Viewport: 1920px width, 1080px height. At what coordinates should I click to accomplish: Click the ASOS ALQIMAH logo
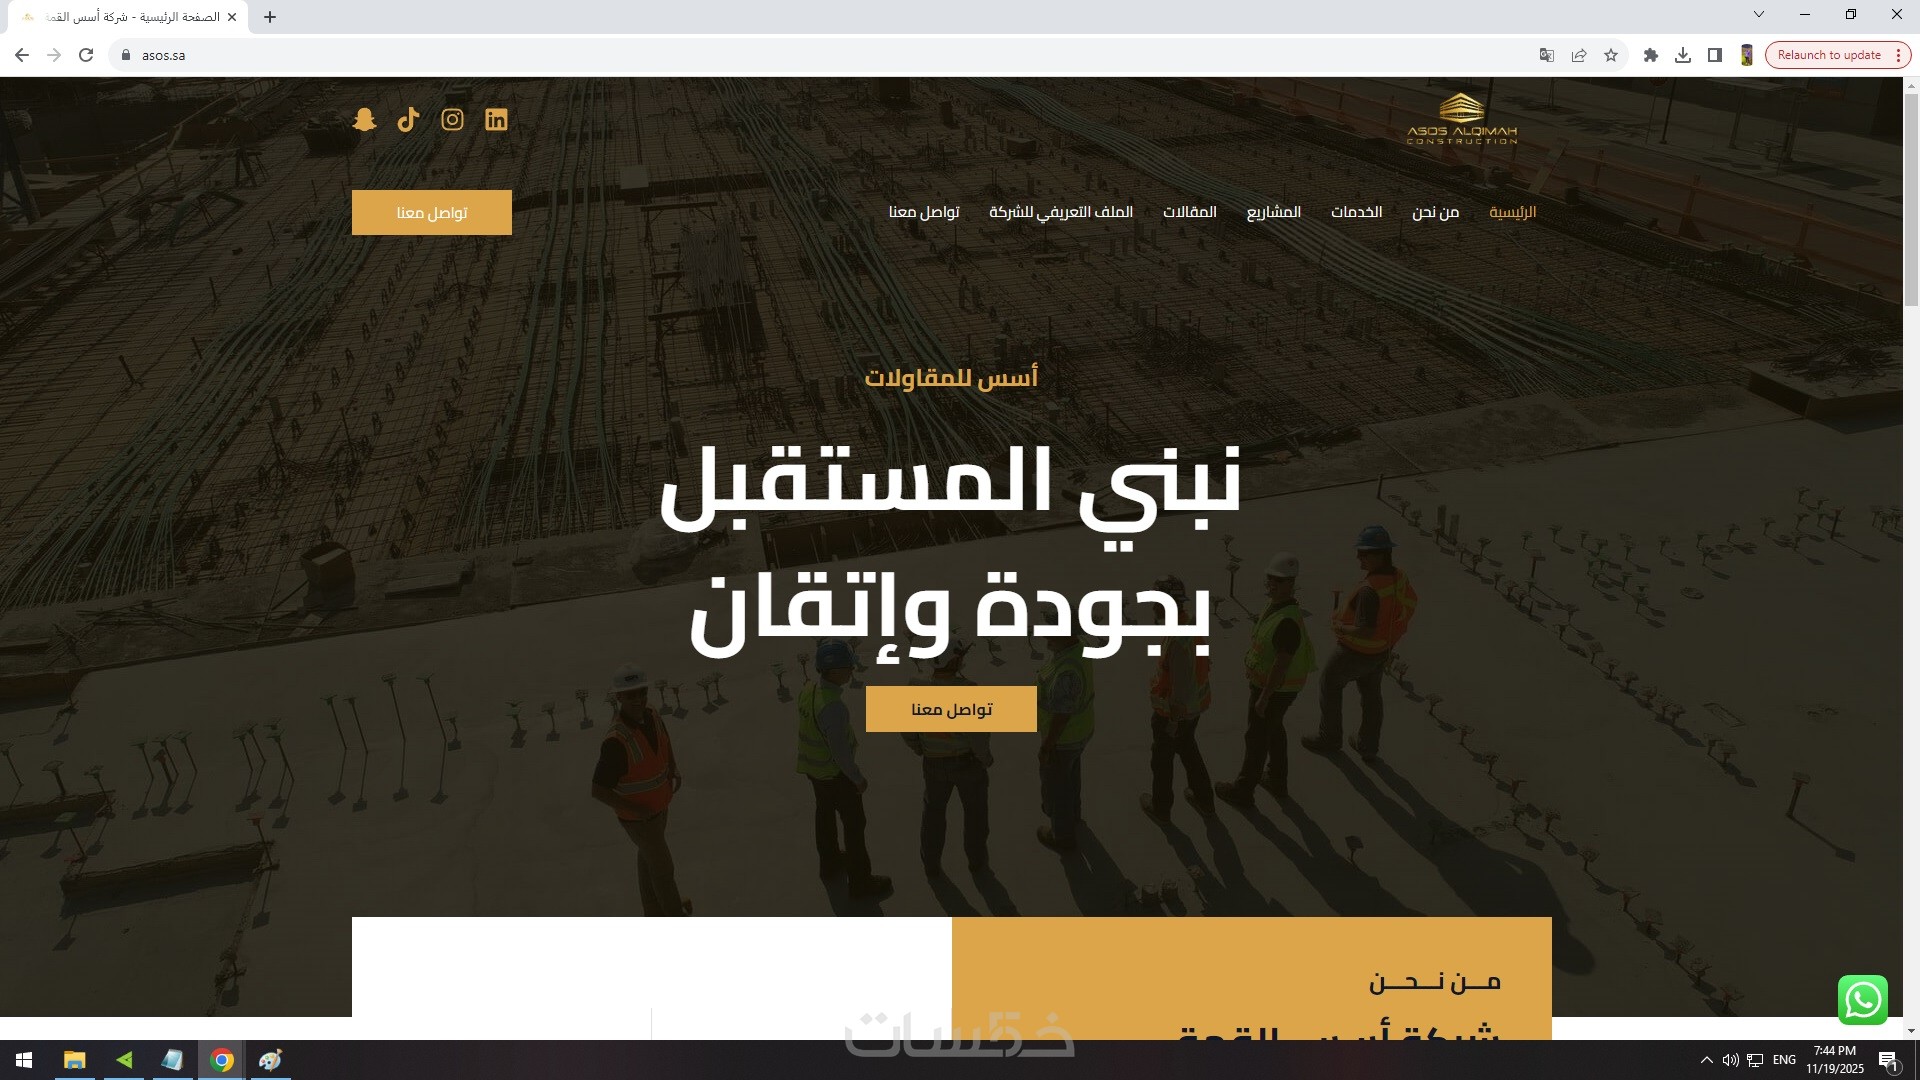(x=1462, y=120)
